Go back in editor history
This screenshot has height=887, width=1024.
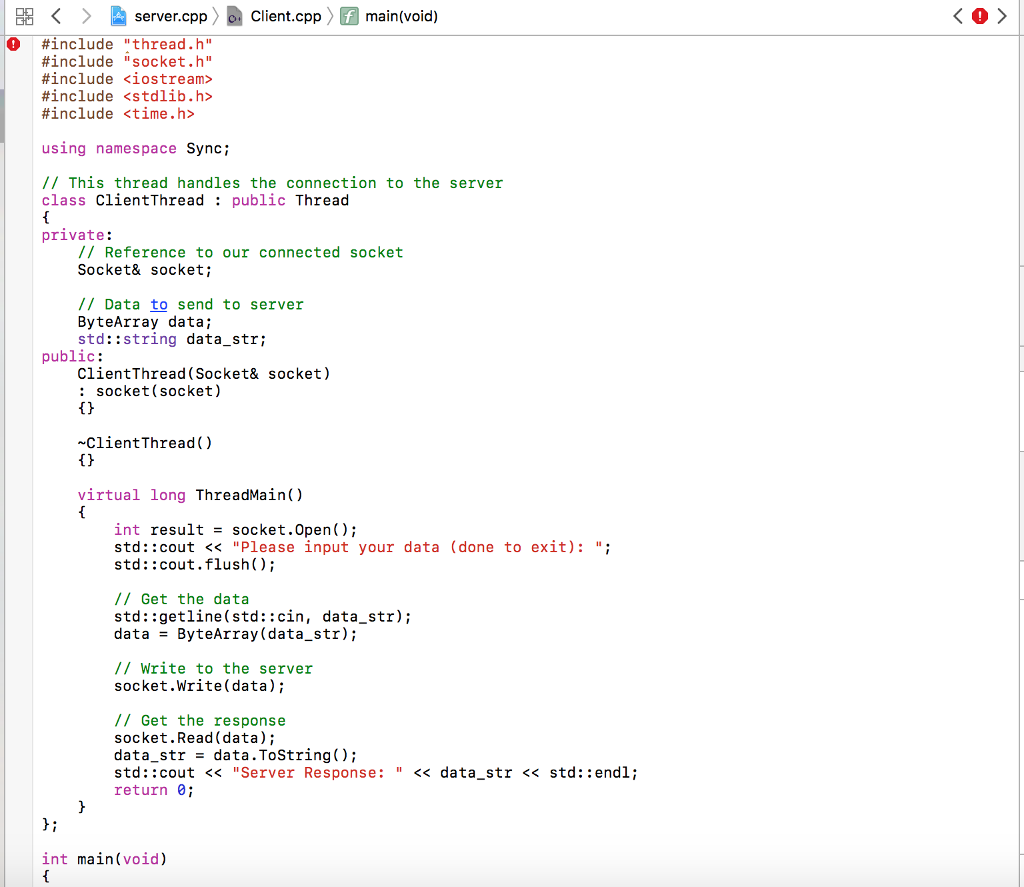(x=57, y=16)
